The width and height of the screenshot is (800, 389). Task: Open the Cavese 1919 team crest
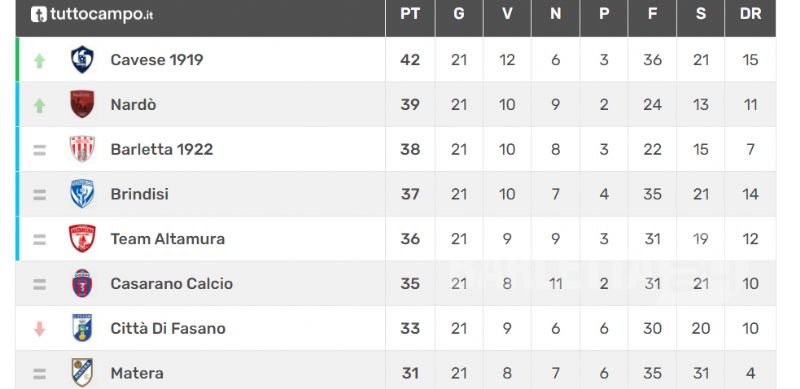(x=82, y=60)
